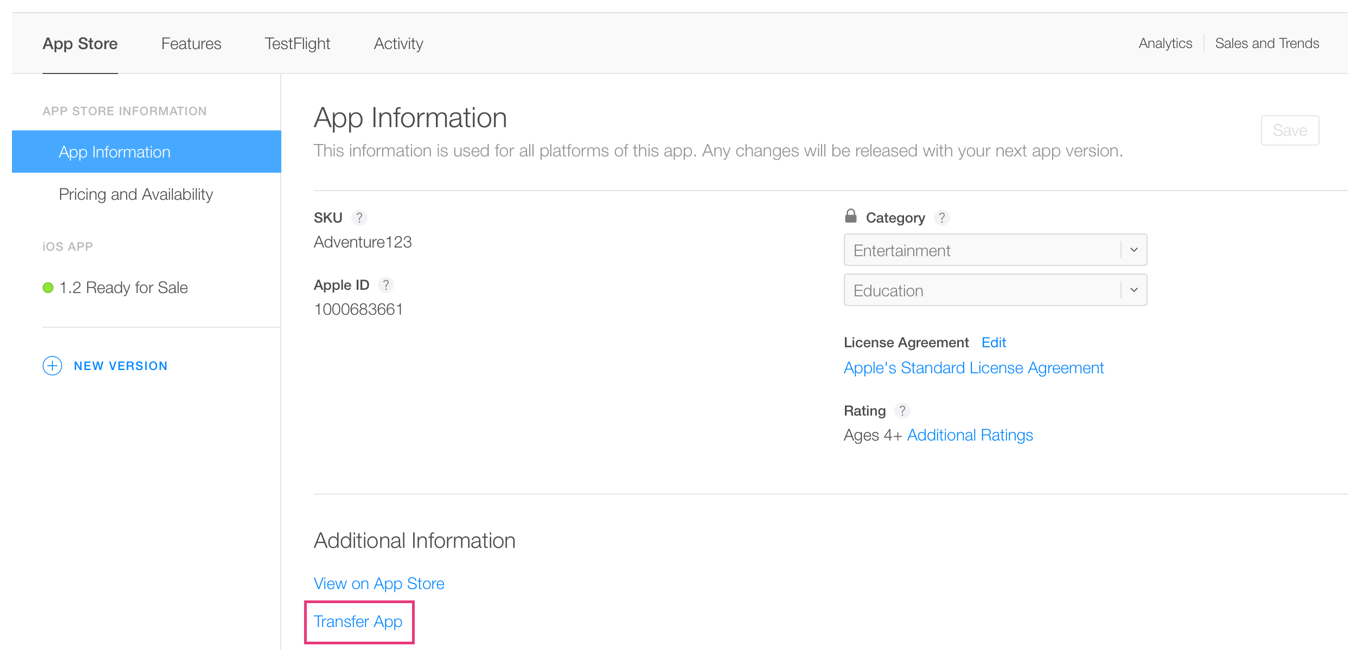Select the Features tab
This screenshot has height=662, width=1360.
(191, 43)
